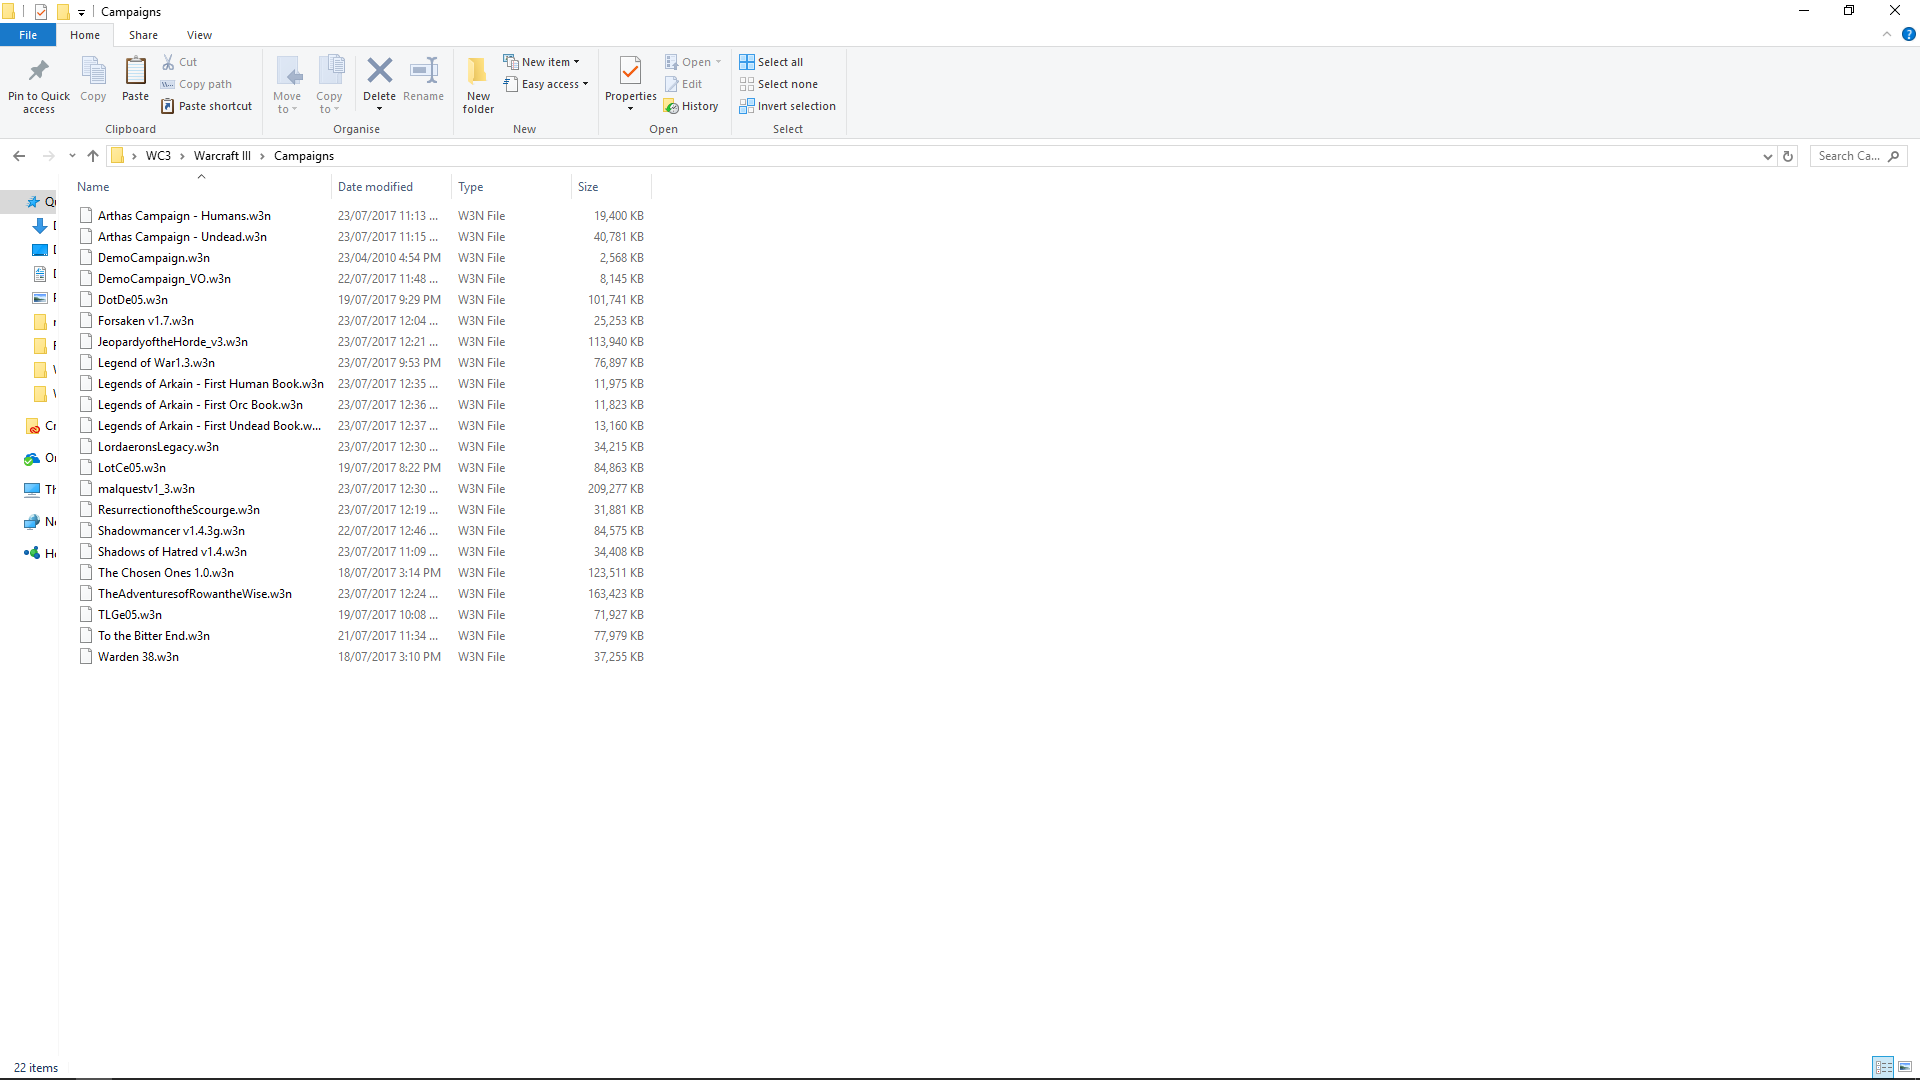Navigate to Warcraft III in breadcrumb
Screen dimensions: 1920x1080
pos(222,156)
